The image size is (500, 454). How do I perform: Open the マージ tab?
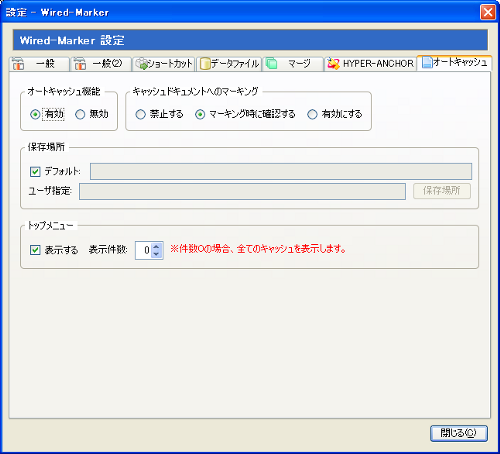tap(293, 64)
